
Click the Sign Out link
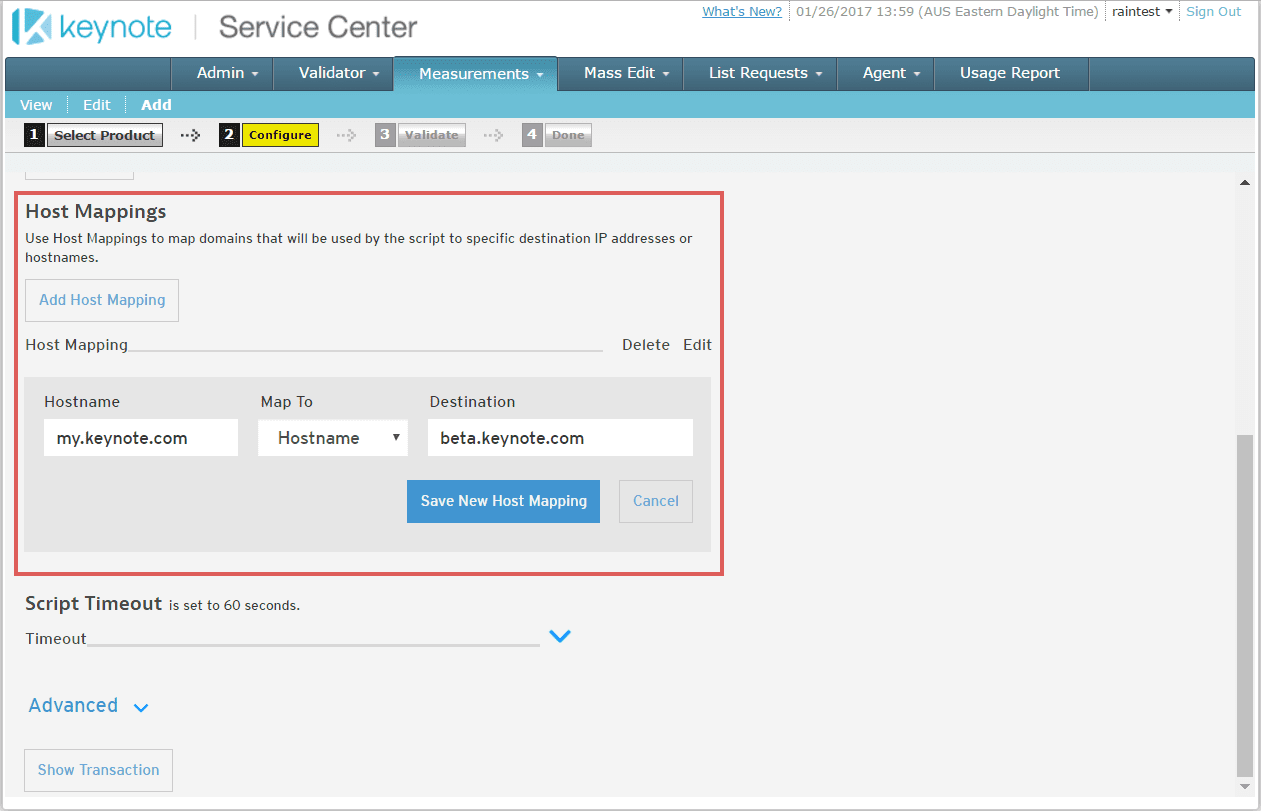[x=1213, y=12]
